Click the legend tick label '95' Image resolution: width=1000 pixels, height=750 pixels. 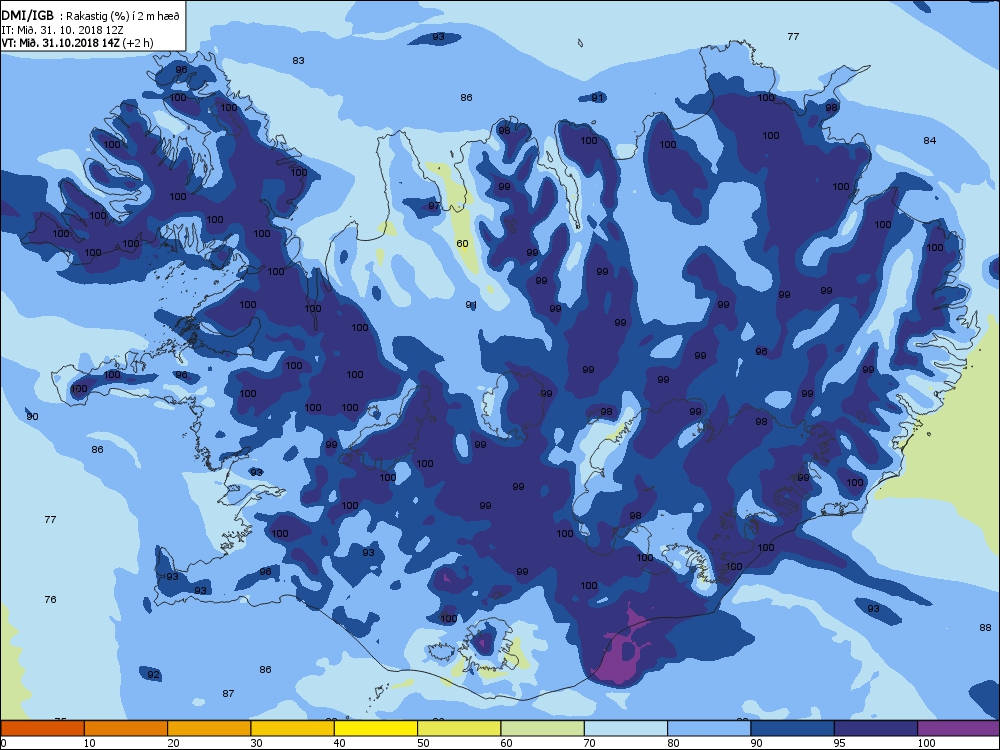coord(840,743)
